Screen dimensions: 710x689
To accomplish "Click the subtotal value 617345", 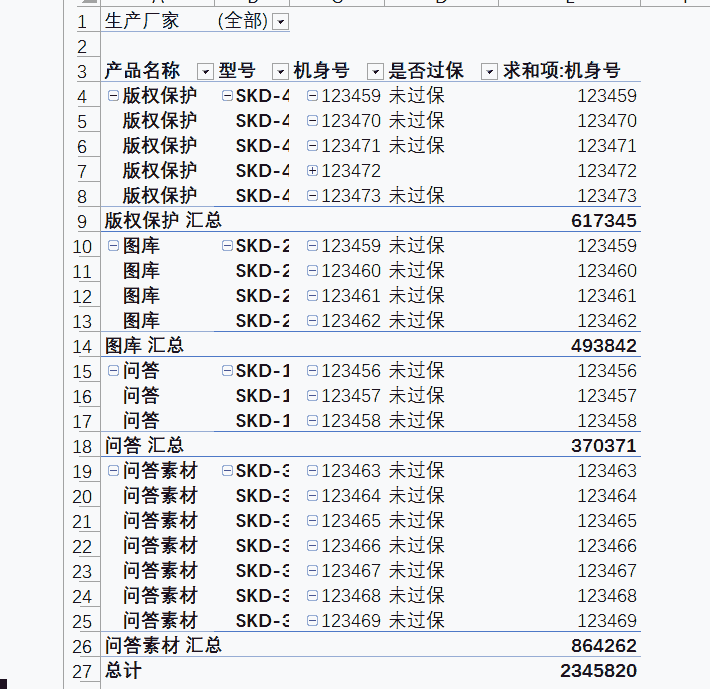I will tap(604, 220).
